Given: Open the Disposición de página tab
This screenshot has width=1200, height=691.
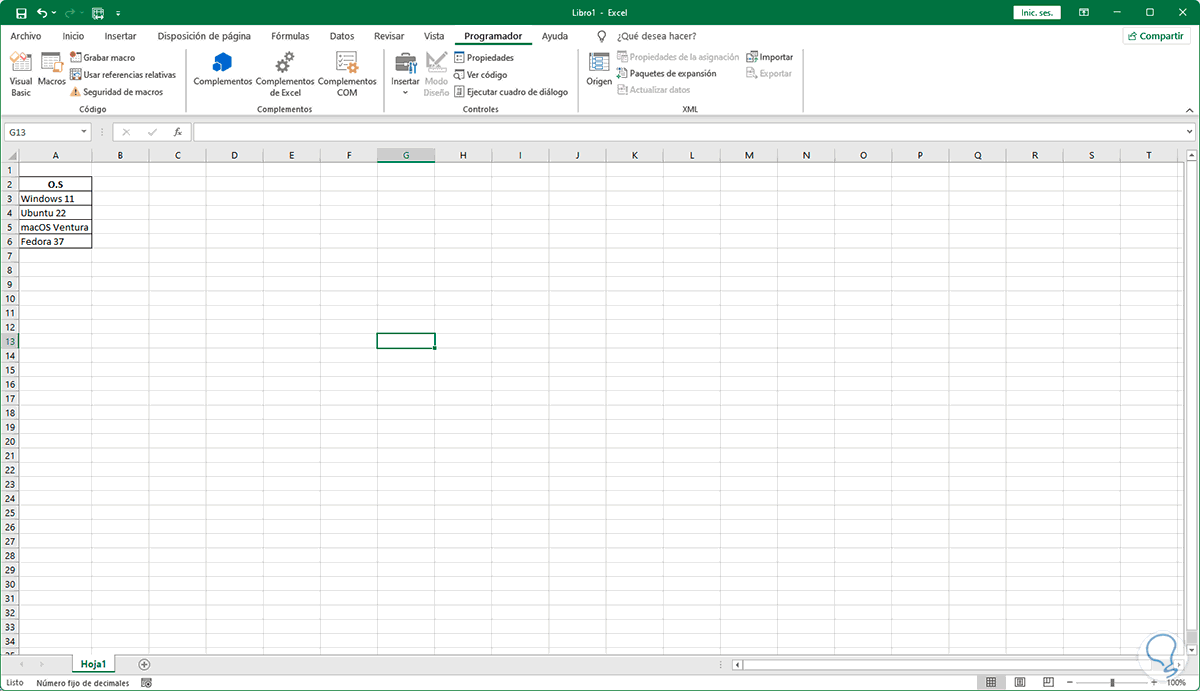Looking at the screenshot, I should point(204,36).
